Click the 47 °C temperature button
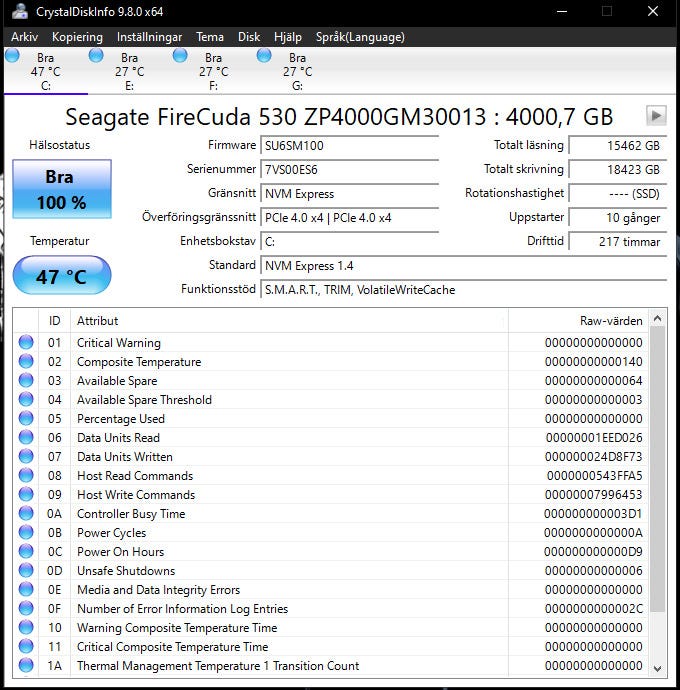Image resolution: width=680 pixels, height=690 pixels. [62, 275]
